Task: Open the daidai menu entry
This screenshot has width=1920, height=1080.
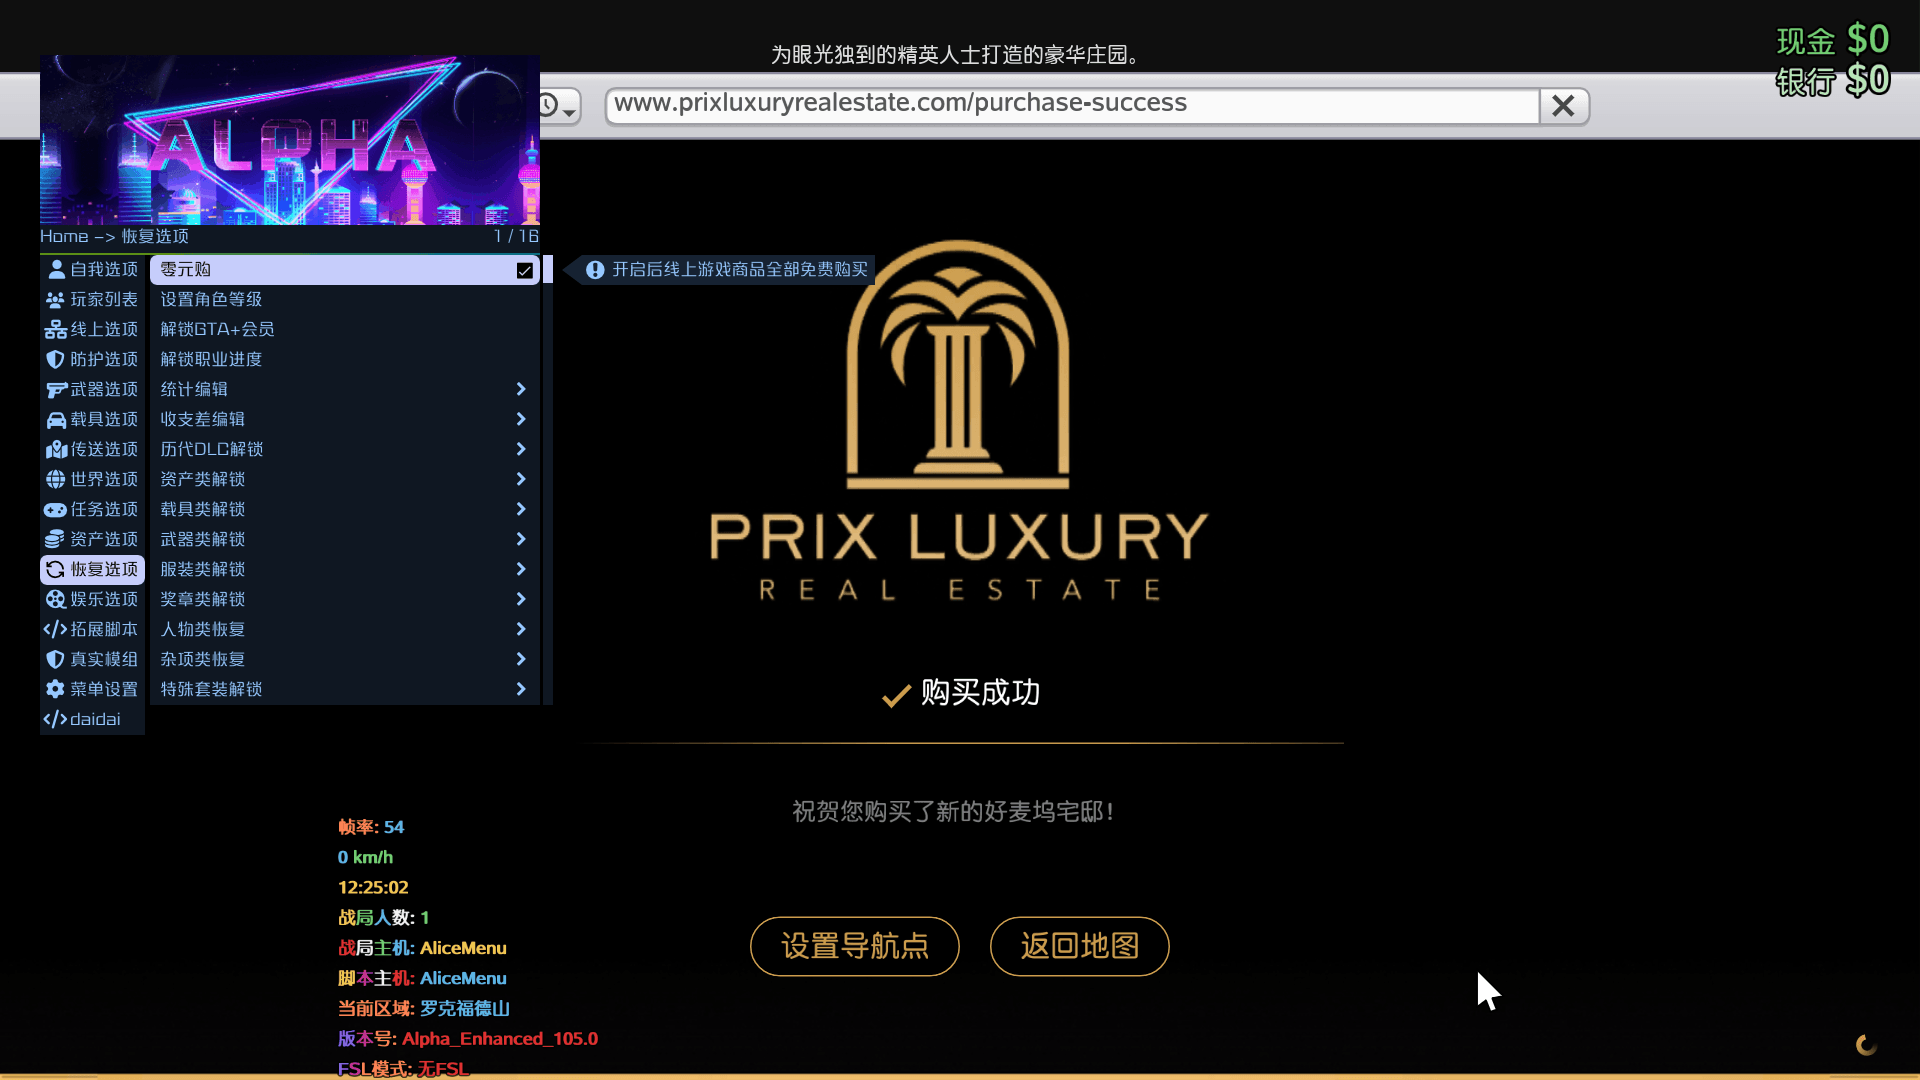Action: coord(93,719)
